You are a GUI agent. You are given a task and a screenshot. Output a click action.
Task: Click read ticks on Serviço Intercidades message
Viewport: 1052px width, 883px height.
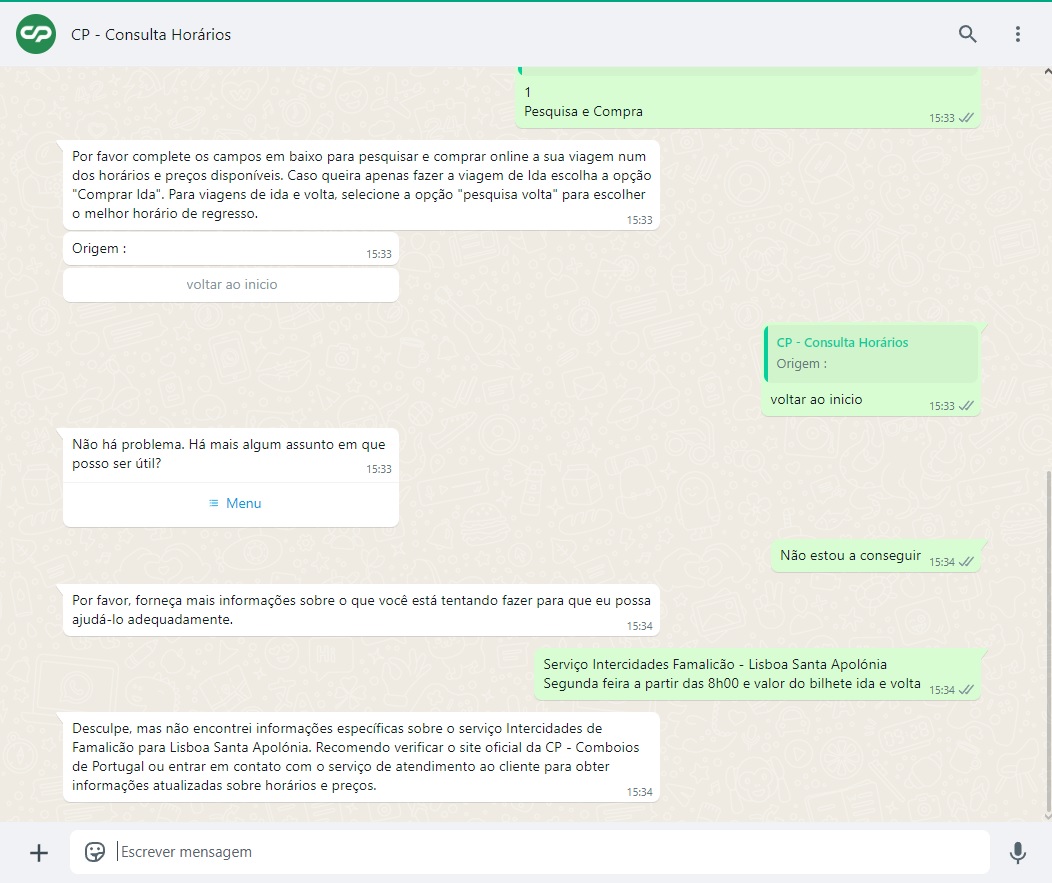[966, 689]
